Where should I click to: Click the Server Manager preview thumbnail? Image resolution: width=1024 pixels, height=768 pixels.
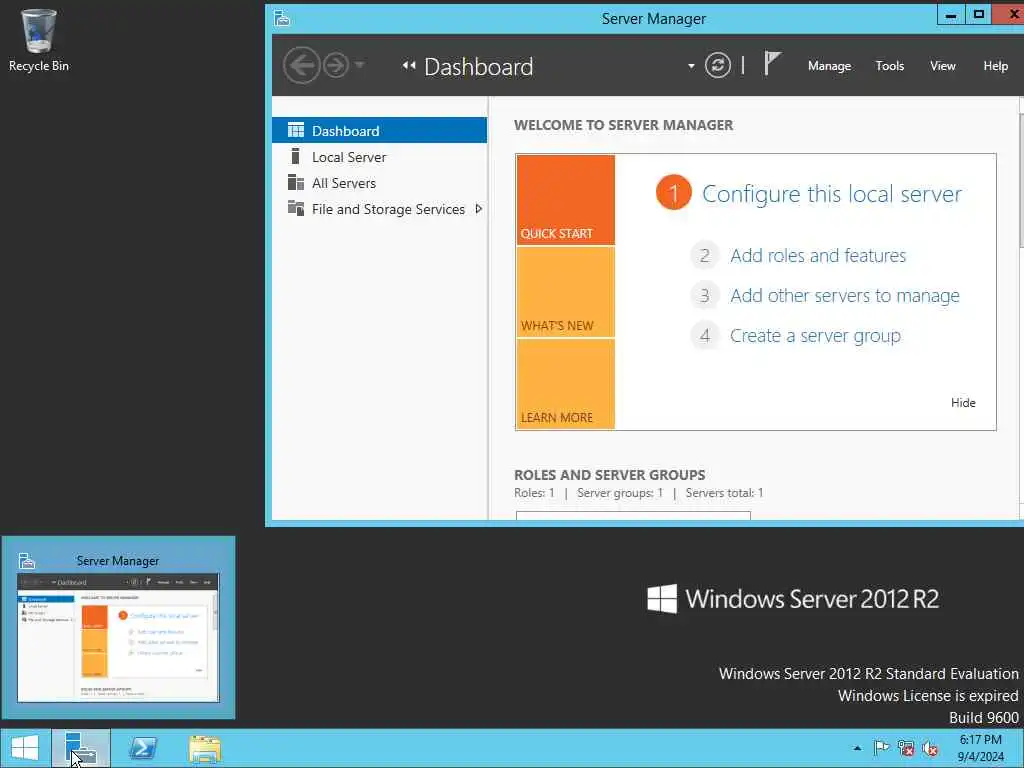tap(118, 637)
